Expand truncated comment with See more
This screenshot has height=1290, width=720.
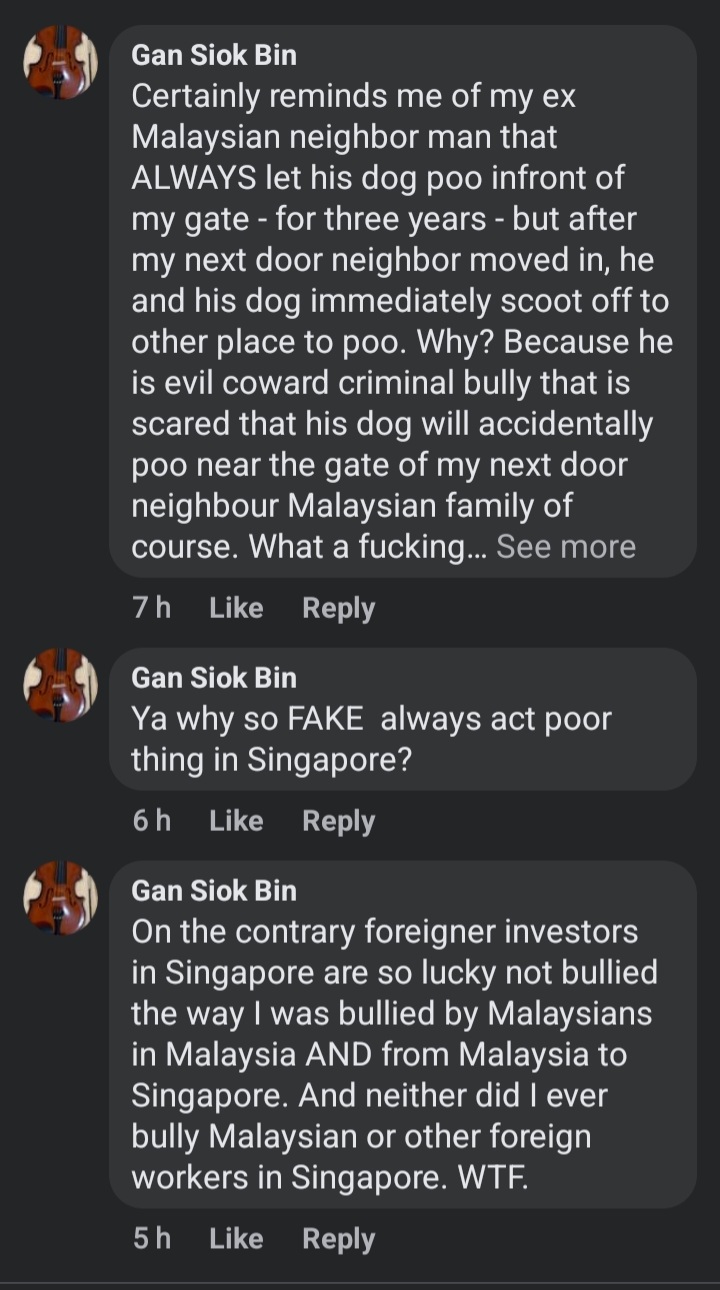point(566,547)
